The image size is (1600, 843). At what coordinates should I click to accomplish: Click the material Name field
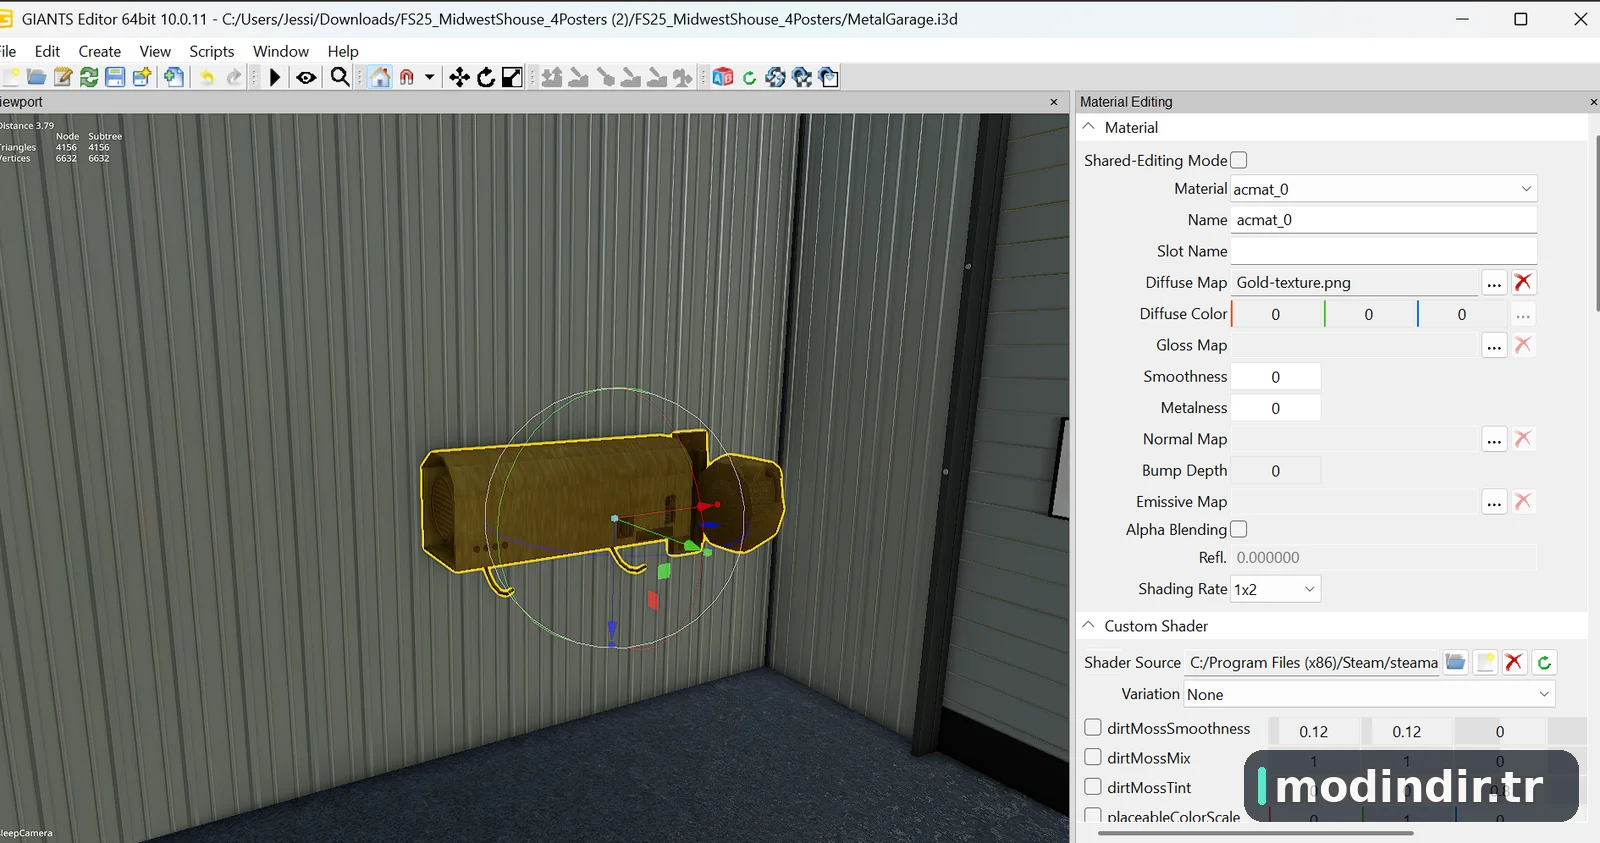(1384, 220)
